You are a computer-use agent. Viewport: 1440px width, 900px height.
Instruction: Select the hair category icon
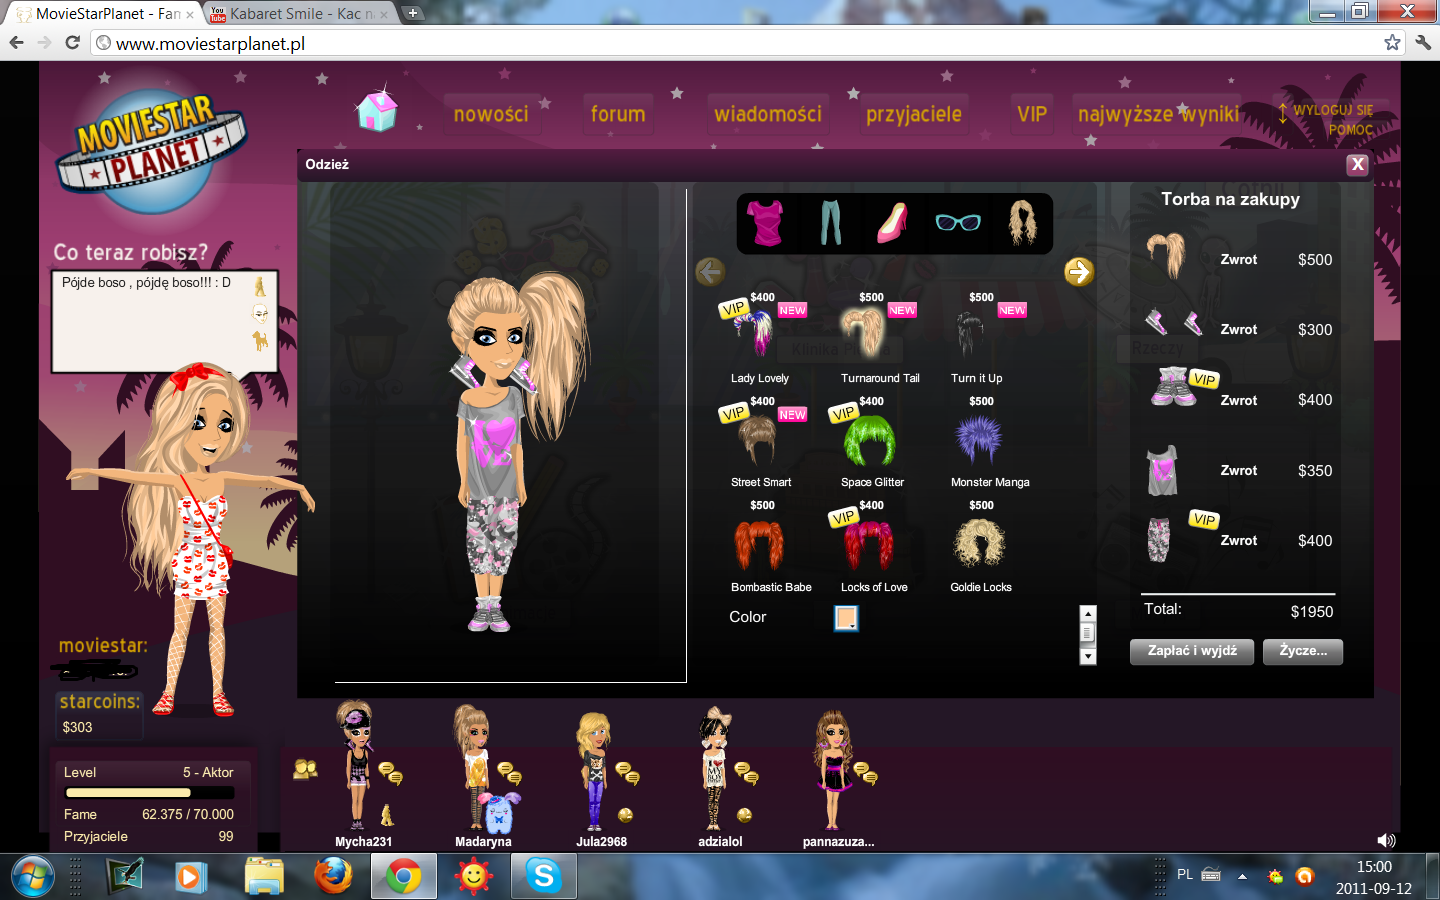[x=1022, y=222]
